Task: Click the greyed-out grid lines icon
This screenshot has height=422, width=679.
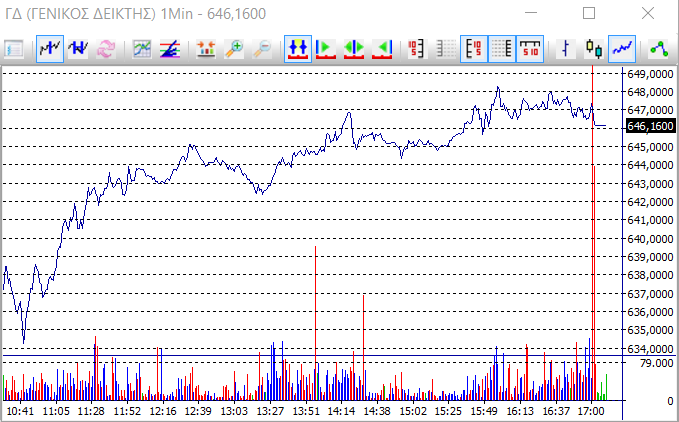Action: click(x=446, y=49)
